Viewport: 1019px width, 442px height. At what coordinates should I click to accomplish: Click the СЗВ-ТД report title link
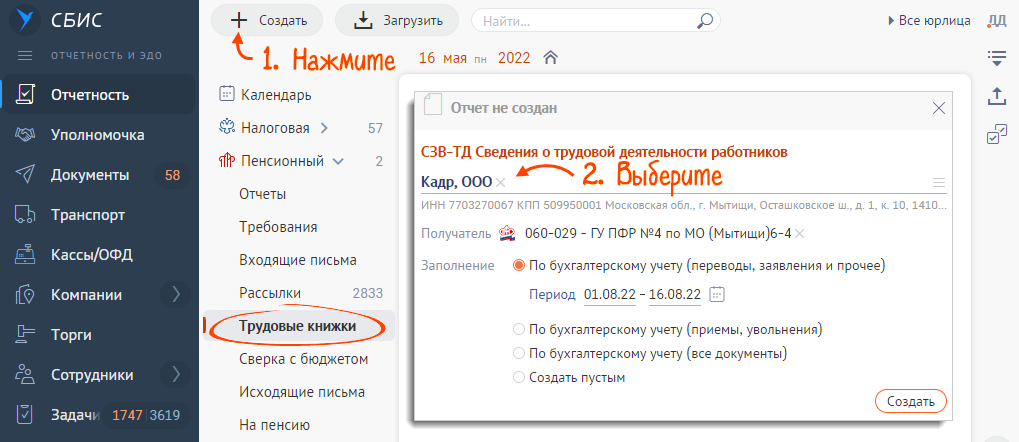[x=604, y=152]
